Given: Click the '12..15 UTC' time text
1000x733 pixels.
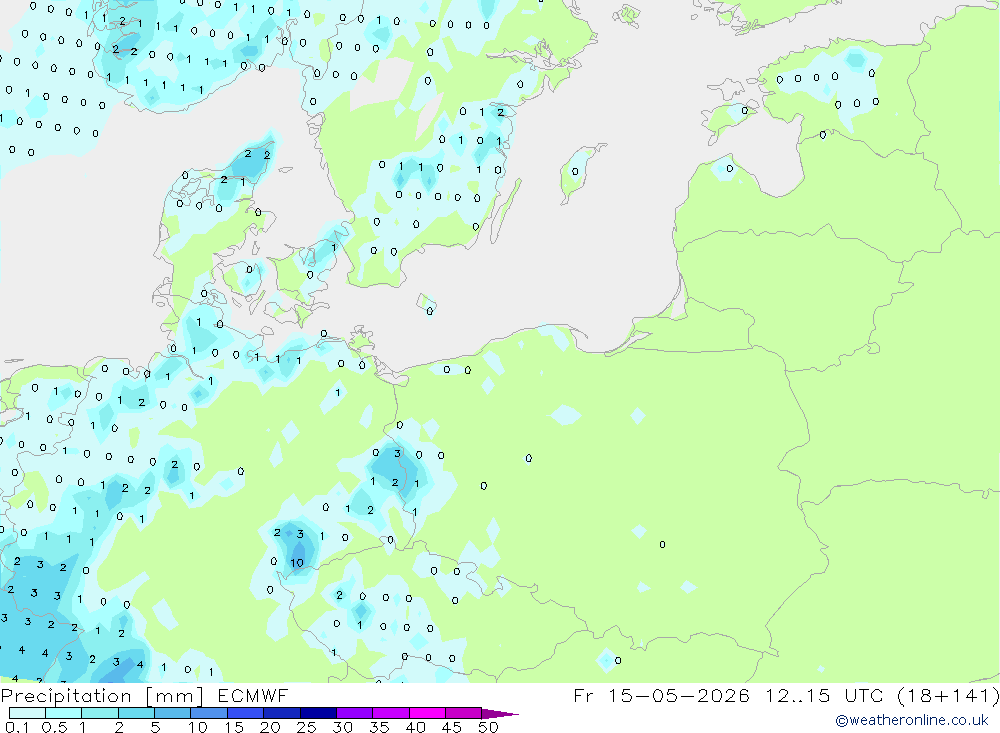Looking at the screenshot, I should click(x=824, y=695).
